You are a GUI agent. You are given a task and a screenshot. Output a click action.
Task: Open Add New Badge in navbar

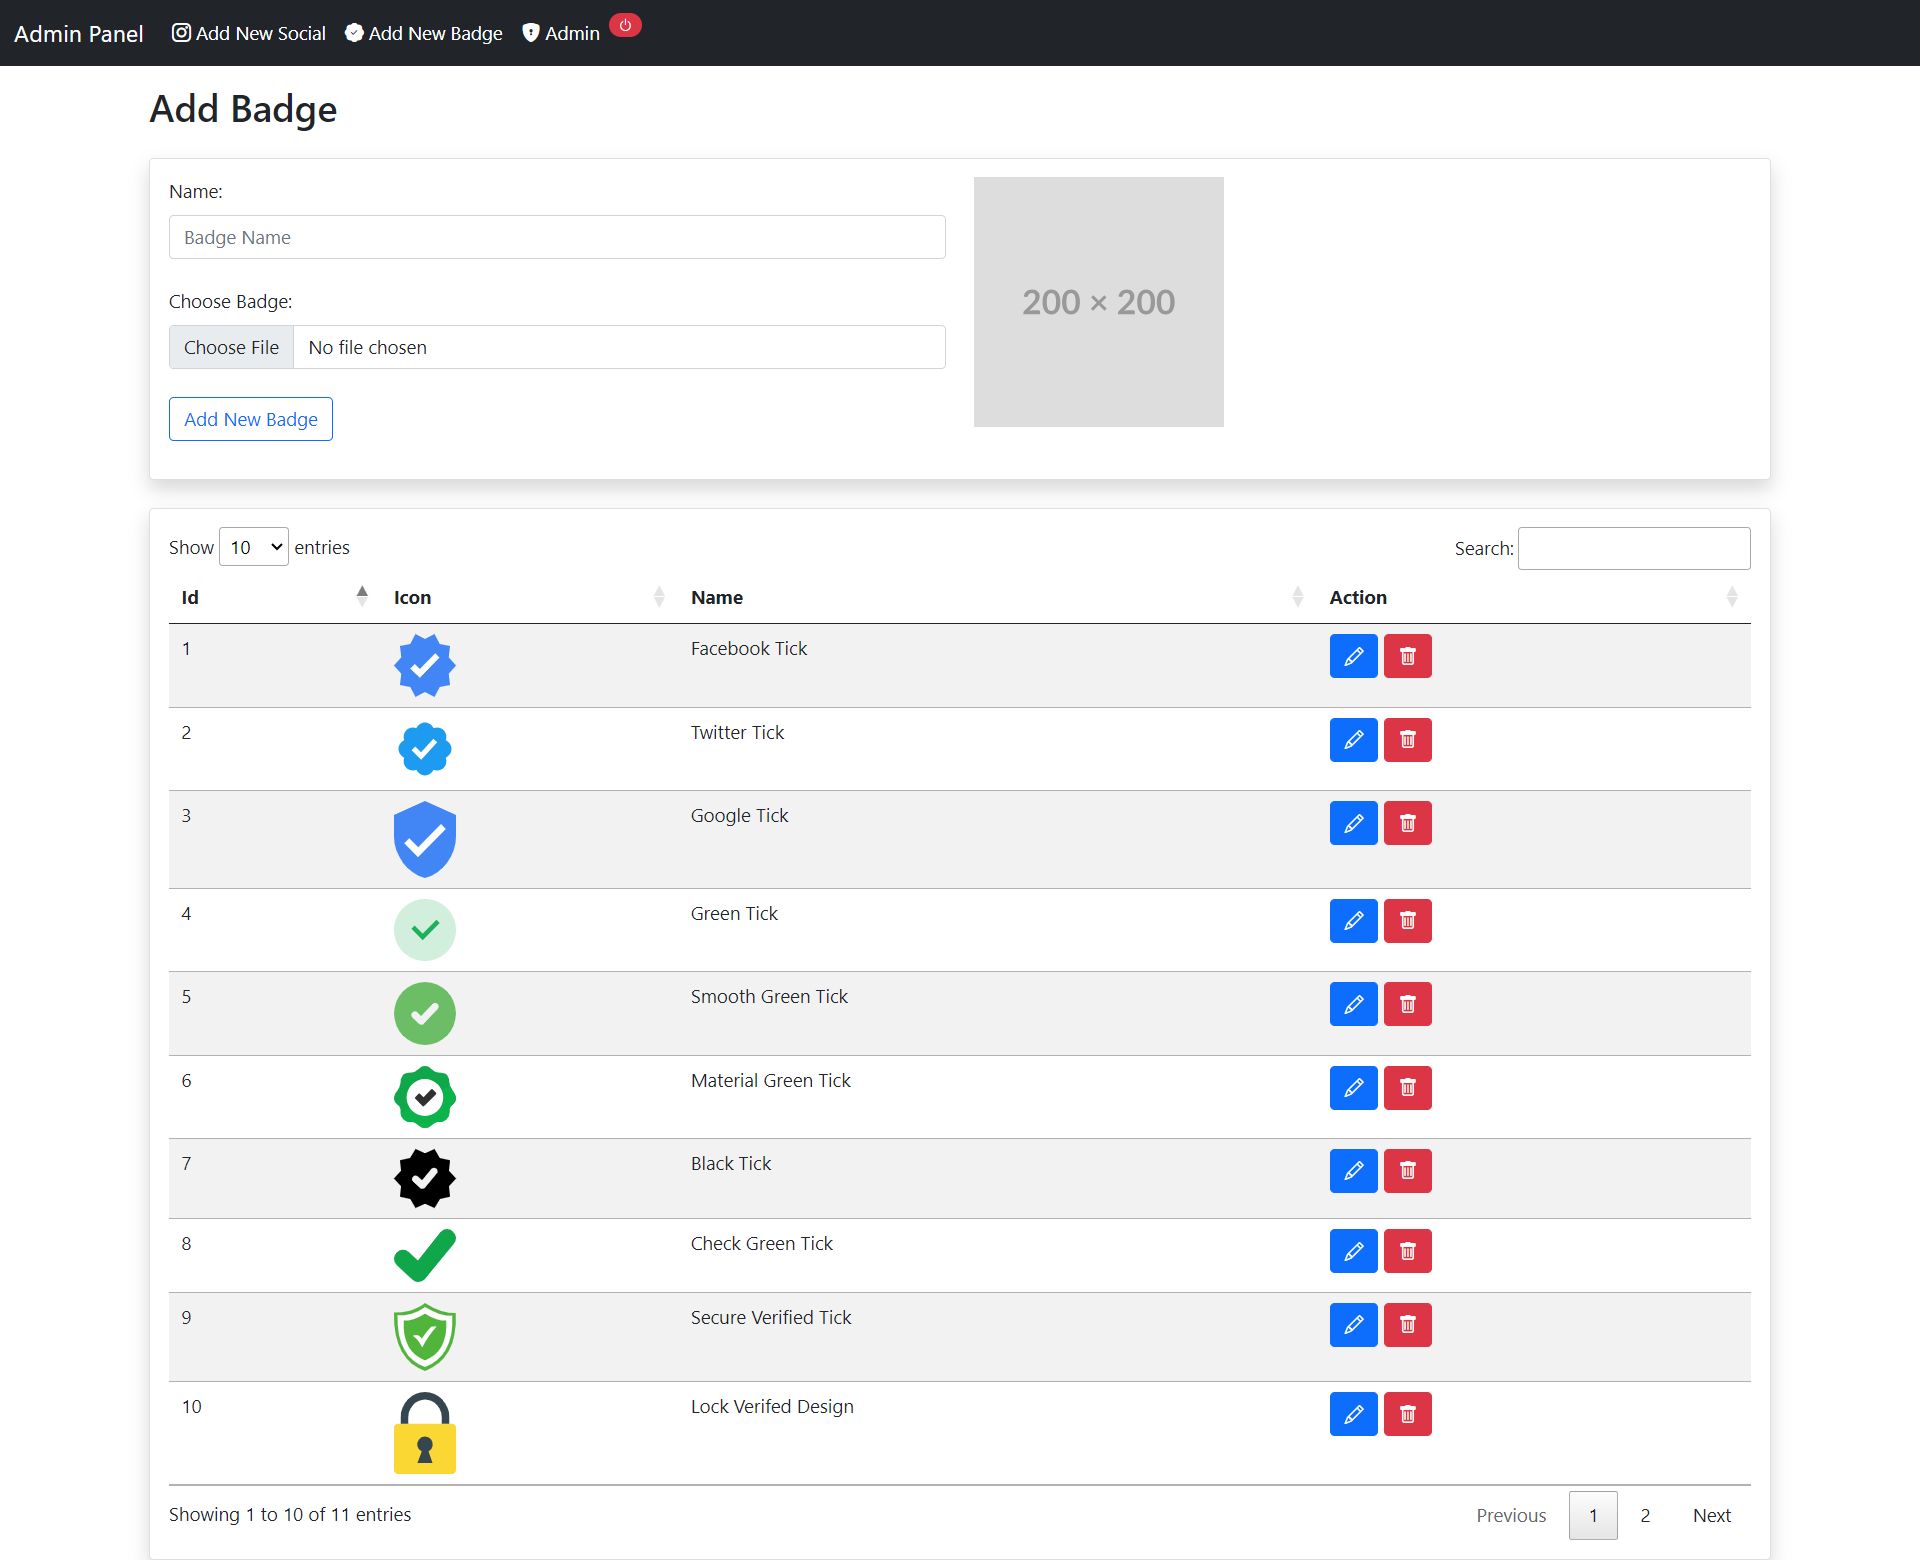(424, 33)
